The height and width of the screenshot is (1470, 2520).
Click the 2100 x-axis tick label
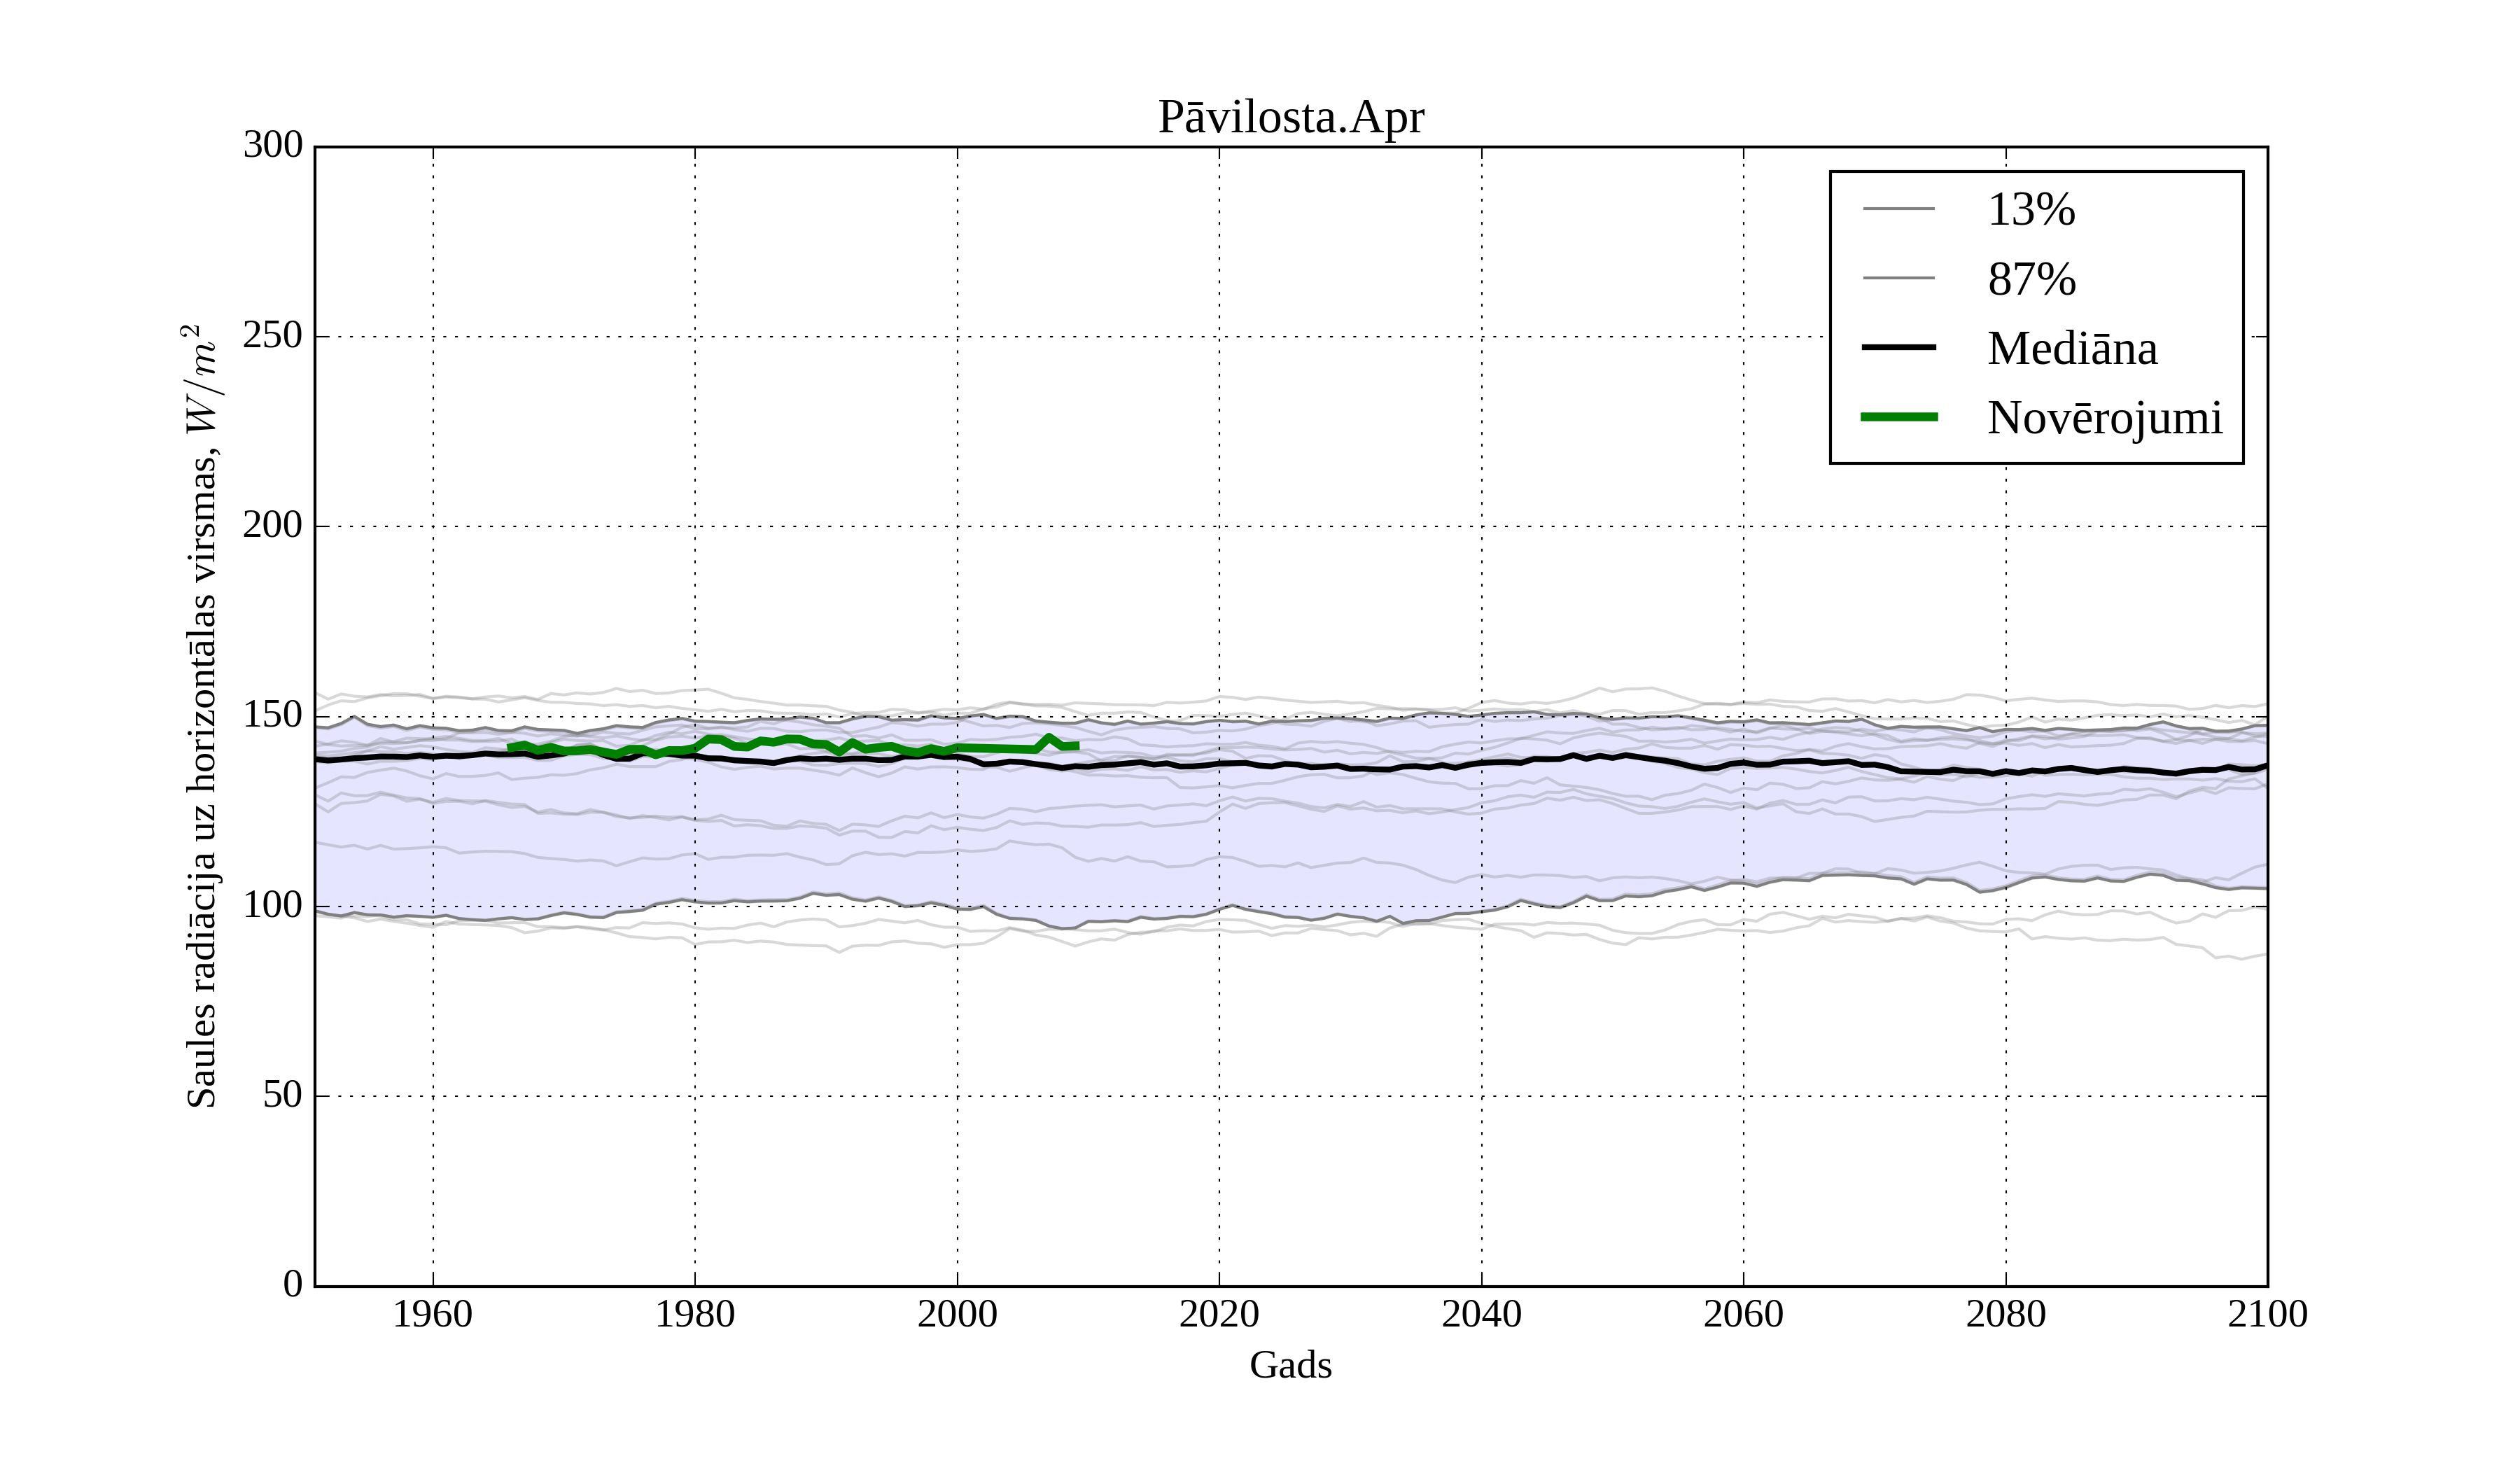(x=2267, y=1314)
